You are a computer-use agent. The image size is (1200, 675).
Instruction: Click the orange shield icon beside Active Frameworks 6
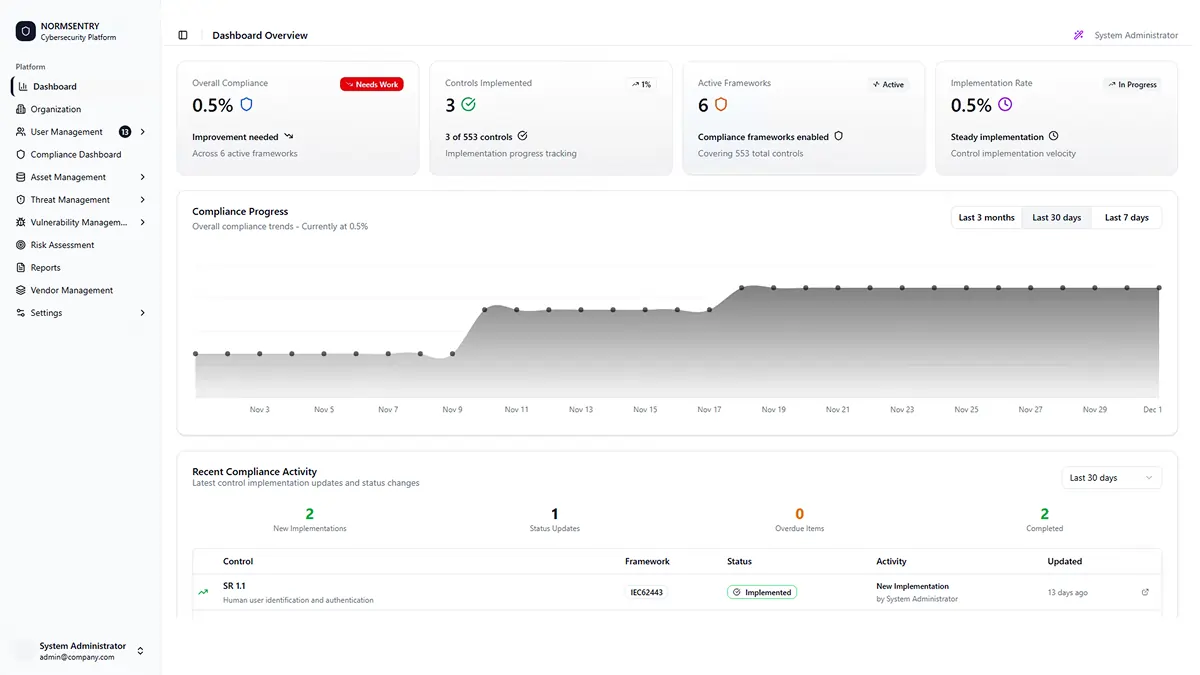[x=720, y=104]
